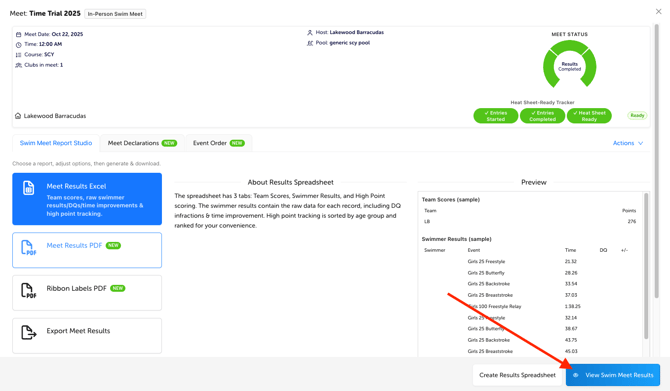Click the clock icon beside Time
Image resolution: width=670 pixels, height=391 pixels.
tap(18, 44)
